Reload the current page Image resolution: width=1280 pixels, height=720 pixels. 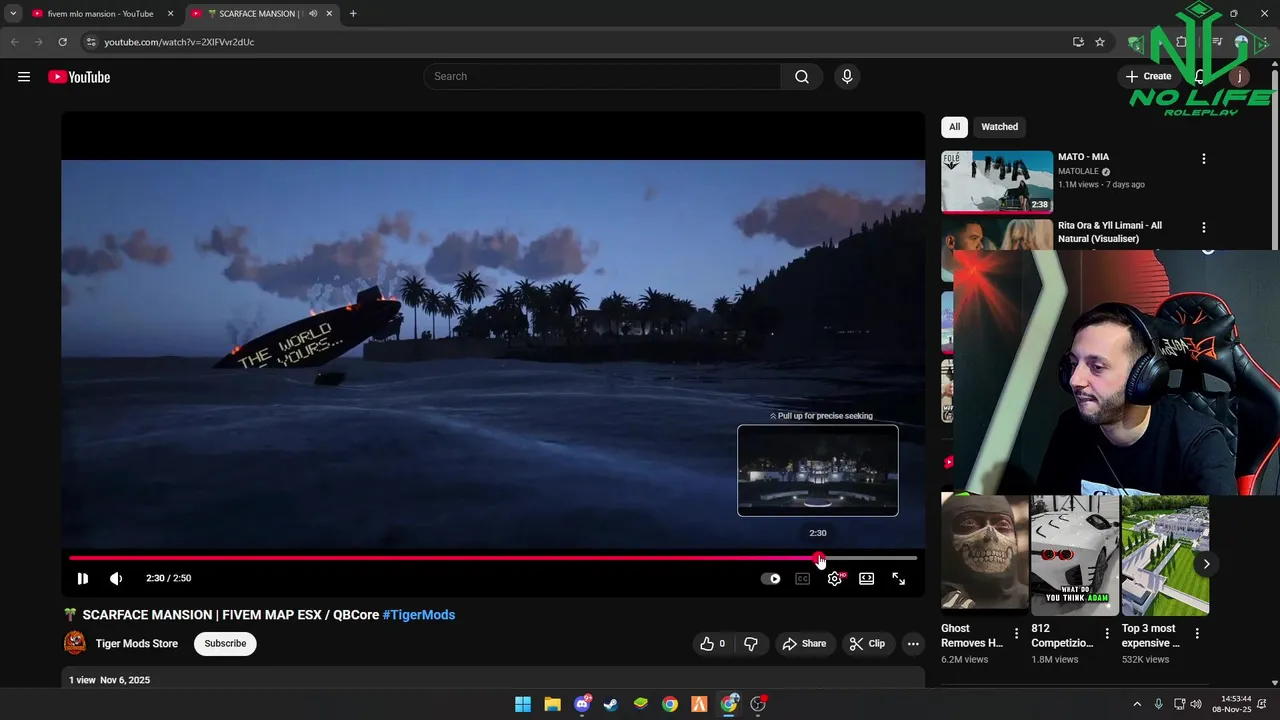pos(62,42)
